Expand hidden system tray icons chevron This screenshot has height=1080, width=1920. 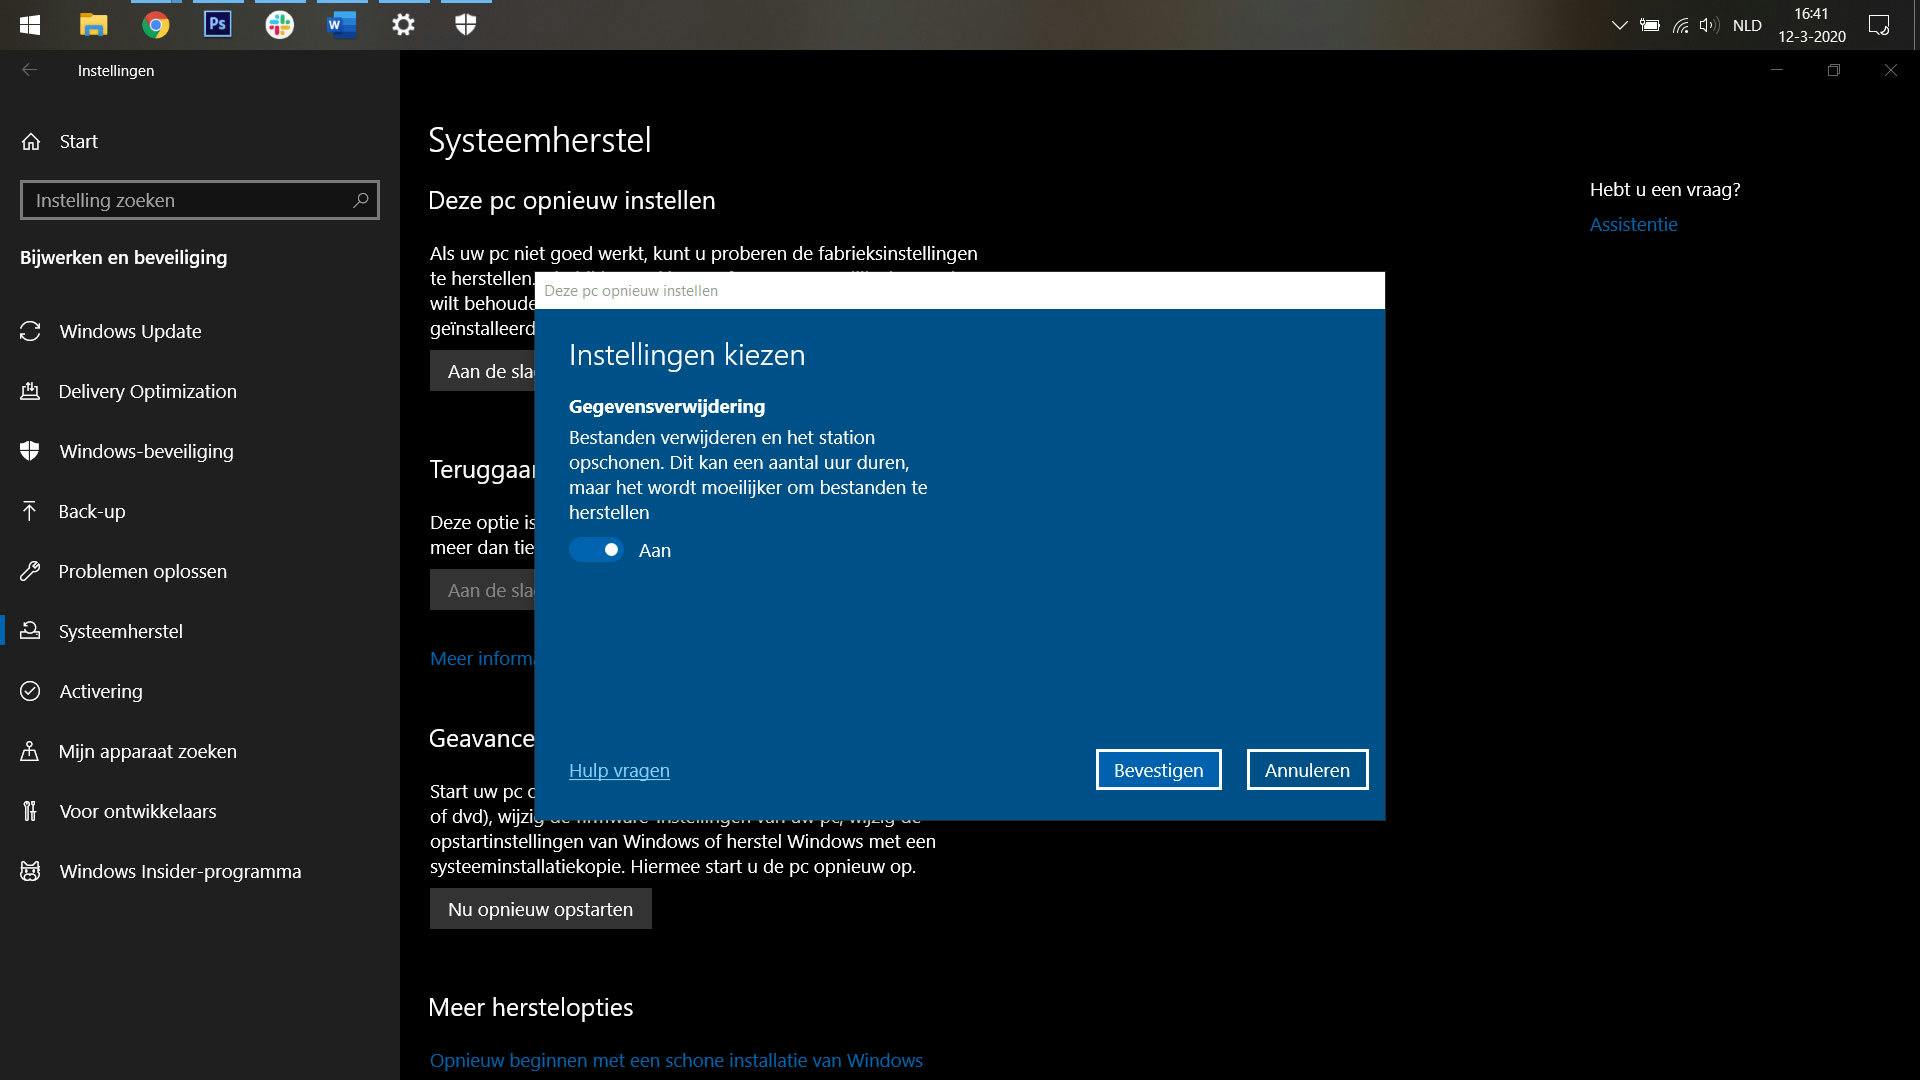(x=1619, y=25)
